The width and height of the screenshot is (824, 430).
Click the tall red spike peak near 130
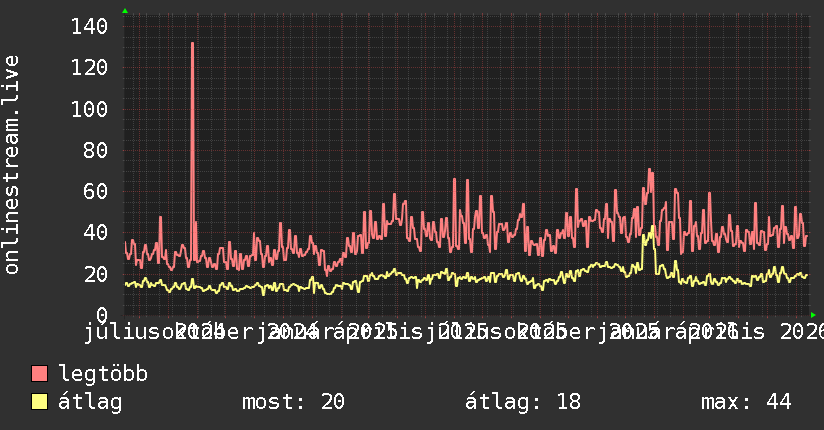click(x=192, y=44)
